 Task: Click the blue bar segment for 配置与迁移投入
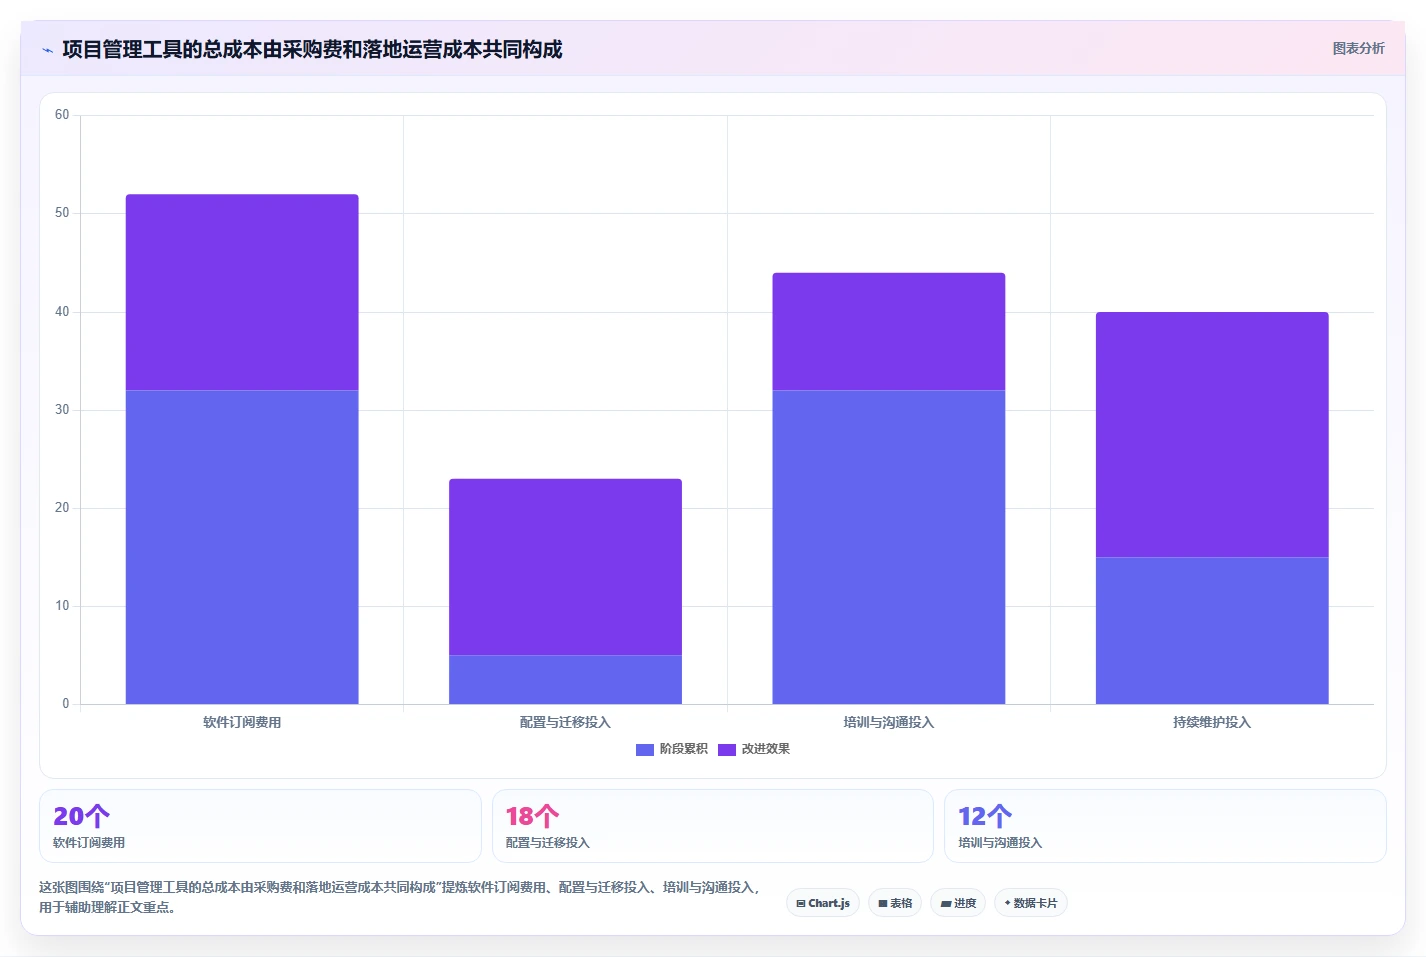point(565,680)
